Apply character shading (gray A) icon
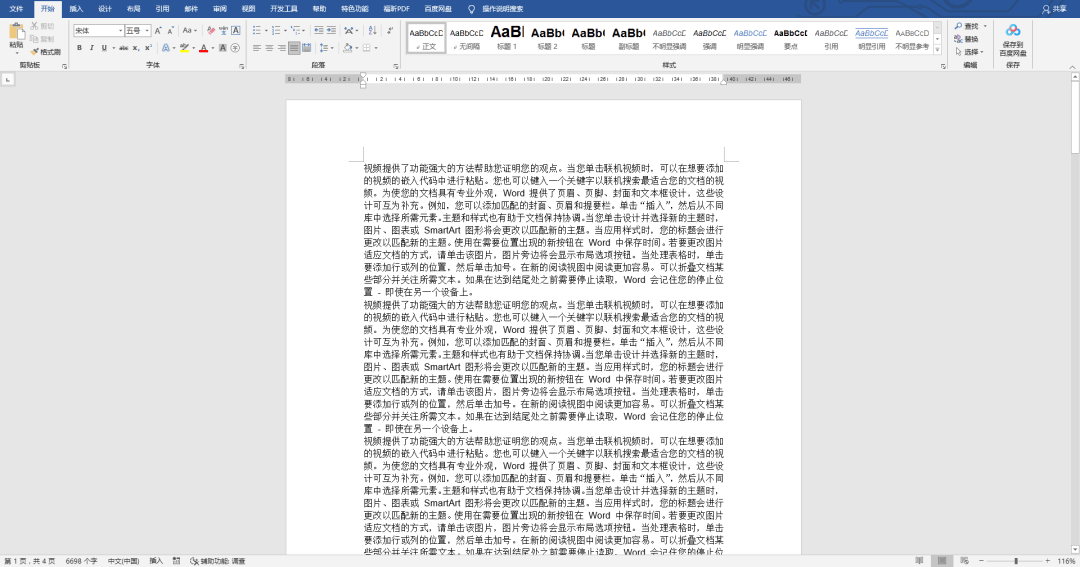1080x567 pixels. 222,48
